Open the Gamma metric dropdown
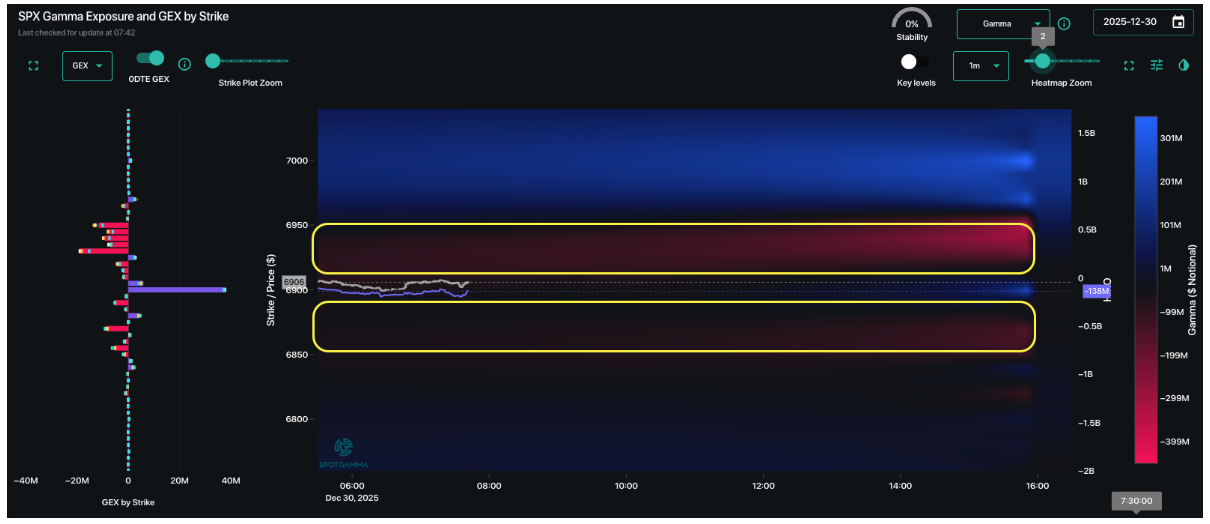 [x=1003, y=23]
